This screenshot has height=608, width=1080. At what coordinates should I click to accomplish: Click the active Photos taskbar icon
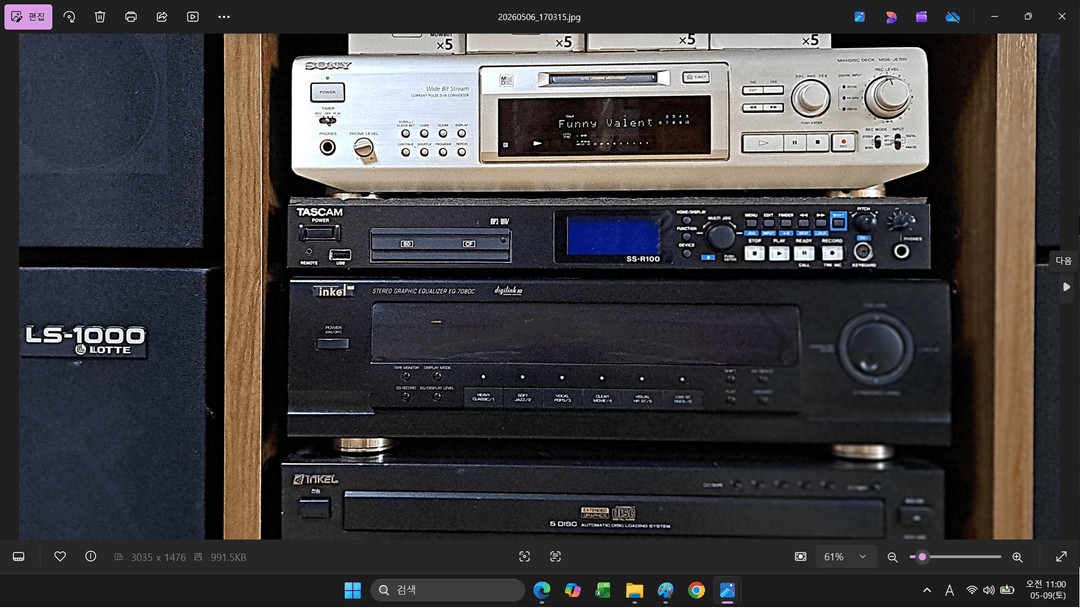pyautogui.click(x=727, y=590)
